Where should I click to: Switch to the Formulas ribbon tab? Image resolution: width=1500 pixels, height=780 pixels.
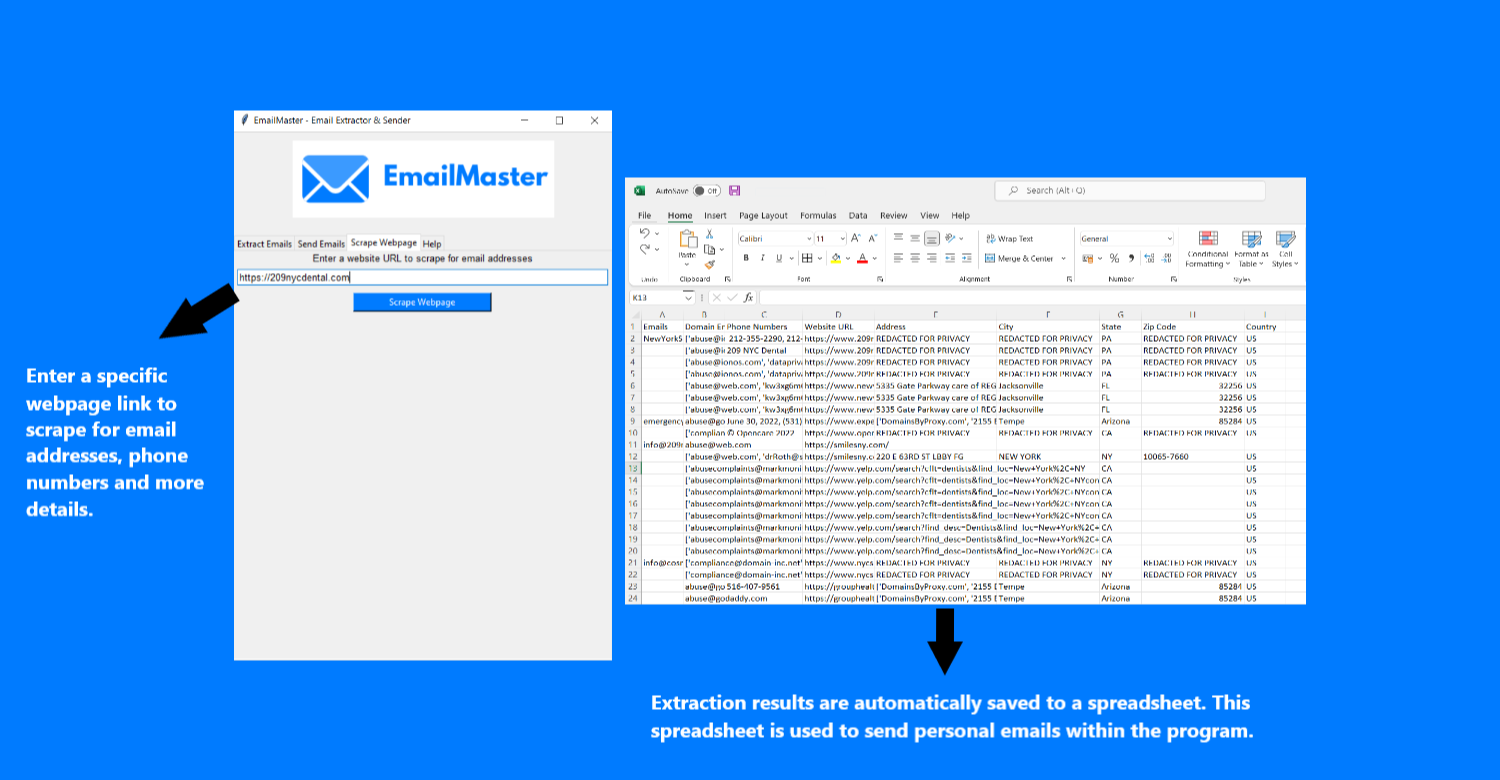click(818, 215)
